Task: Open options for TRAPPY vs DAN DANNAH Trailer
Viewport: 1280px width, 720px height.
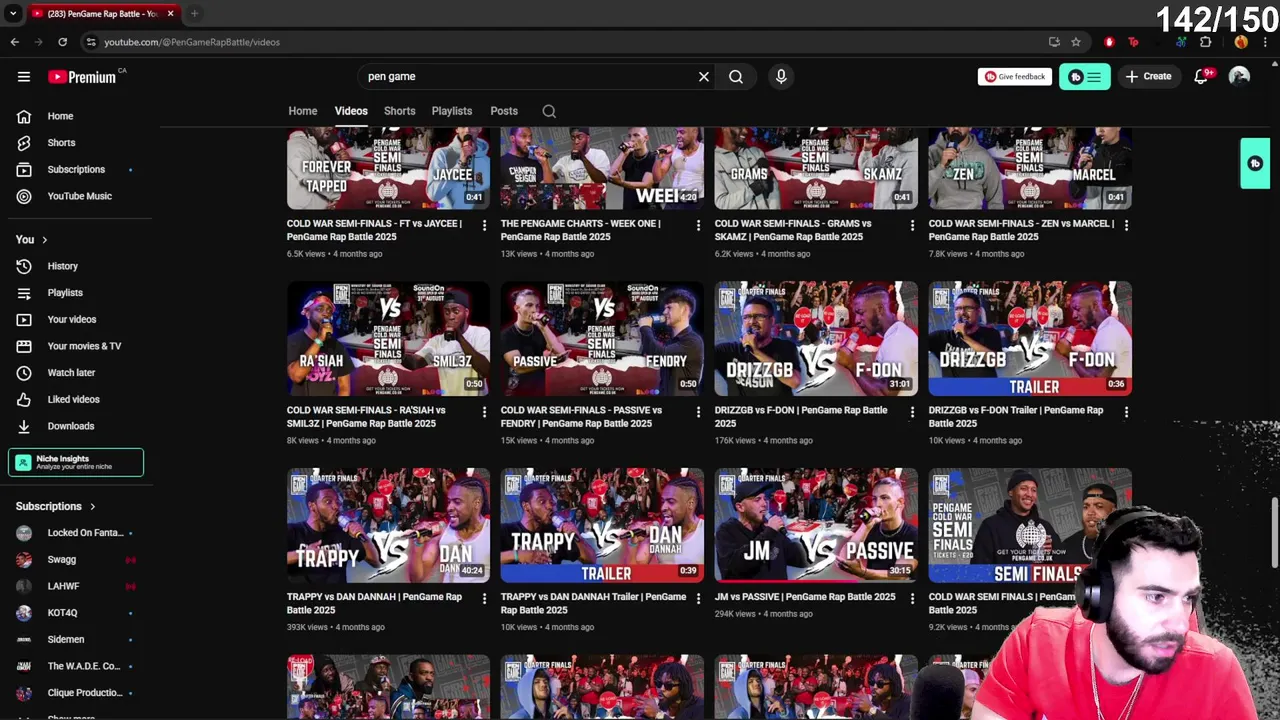Action: [x=698, y=599]
